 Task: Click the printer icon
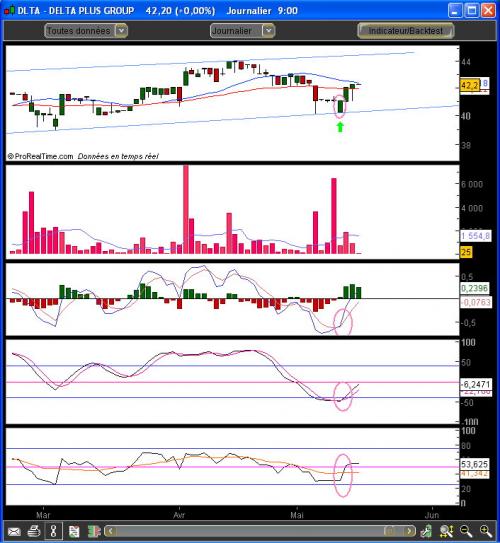(x=34, y=531)
